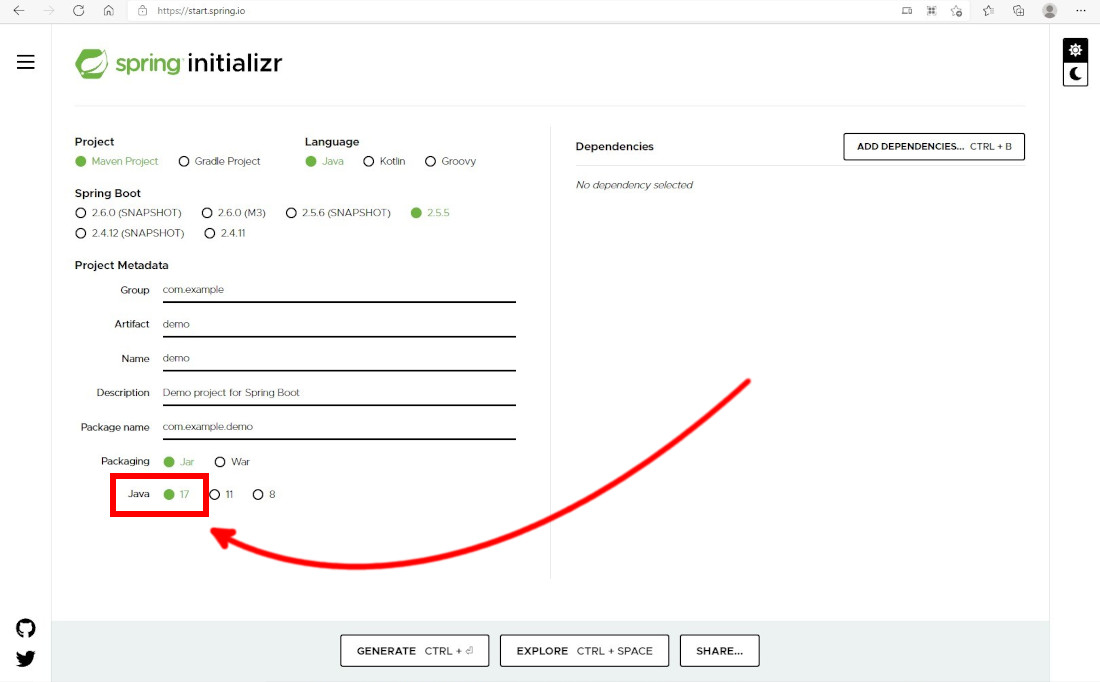Select Gradle Project radio option
Screen dimensions: 1100x682
184,161
